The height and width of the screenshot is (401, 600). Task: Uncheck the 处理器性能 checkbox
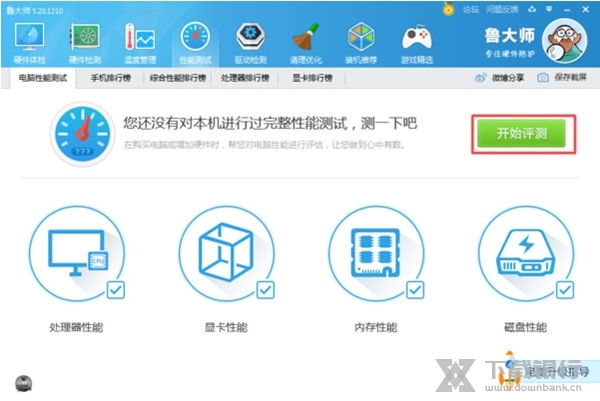point(116,290)
